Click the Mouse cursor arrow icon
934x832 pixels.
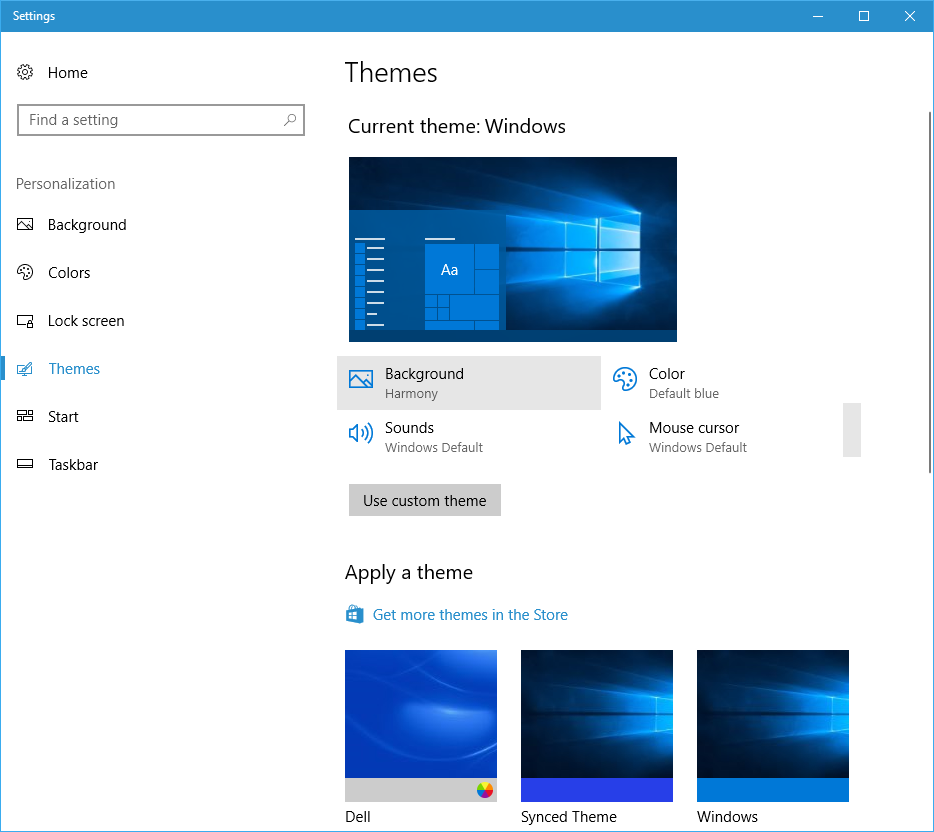tap(626, 434)
